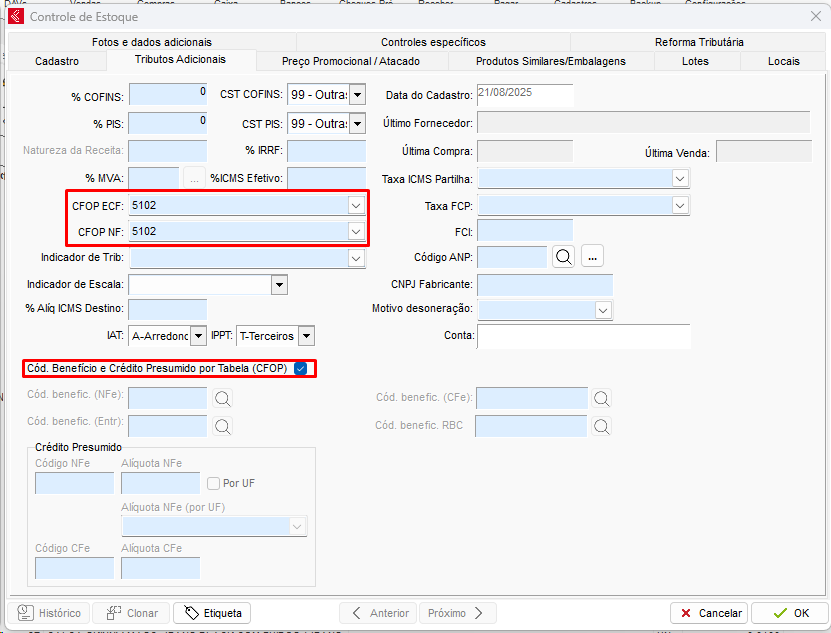831x633 pixels.
Task: Enable the Por UF checkbox
Action: (213, 483)
